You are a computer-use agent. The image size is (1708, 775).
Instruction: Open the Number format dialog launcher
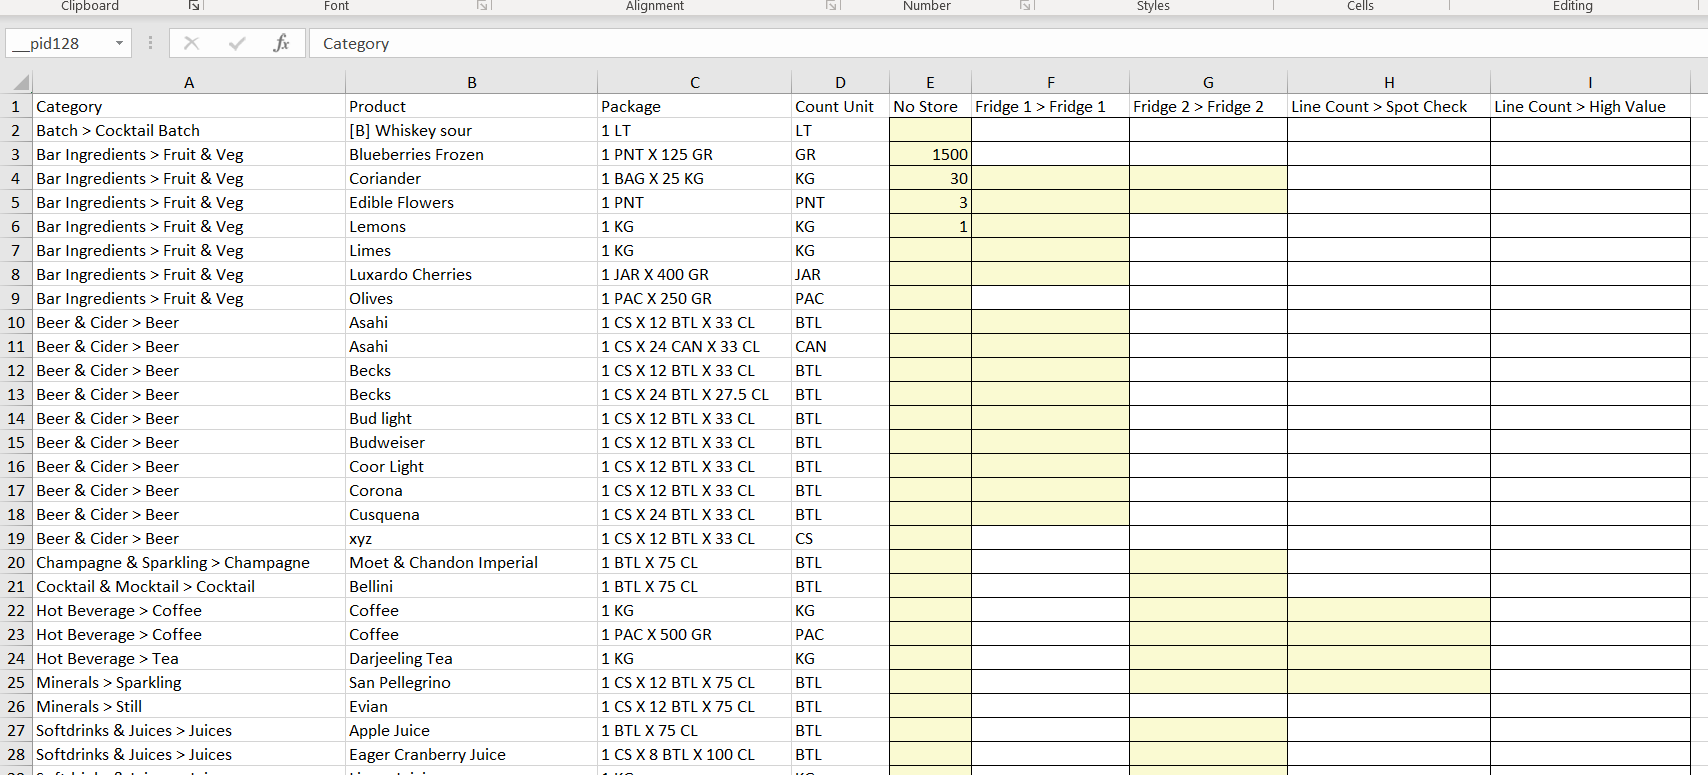click(1026, 6)
